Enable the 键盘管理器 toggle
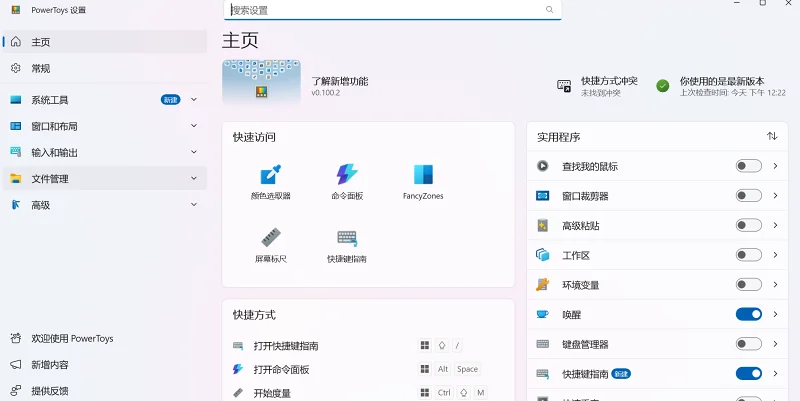The image size is (800, 401). coord(748,344)
